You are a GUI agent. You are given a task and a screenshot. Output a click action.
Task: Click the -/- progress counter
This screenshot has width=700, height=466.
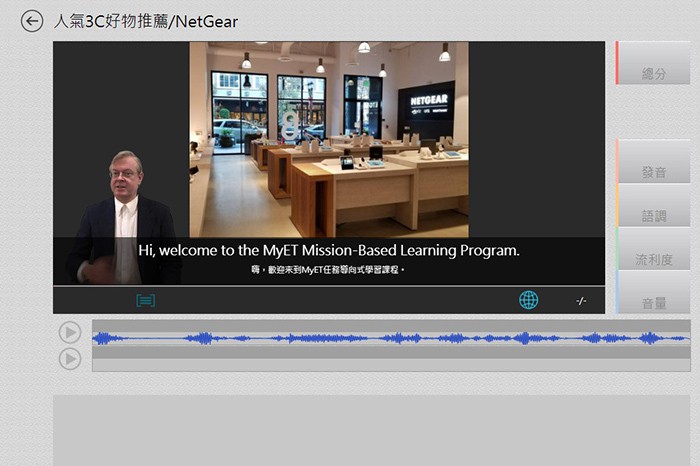[x=581, y=301]
